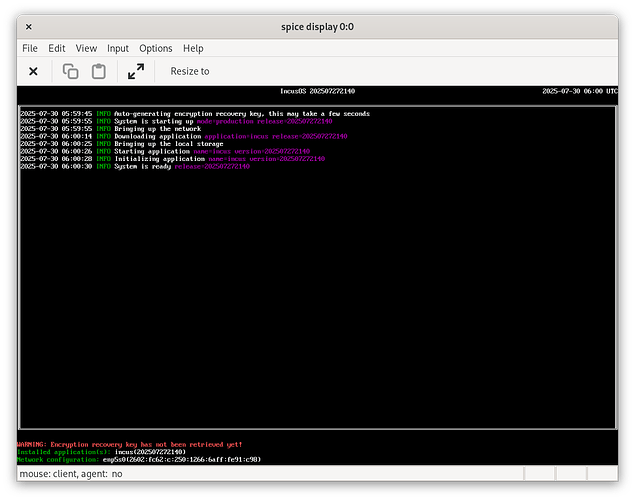The height and width of the screenshot is (500, 635).
Task: Click the 'Network configuration' line
Action: tap(139, 460)
